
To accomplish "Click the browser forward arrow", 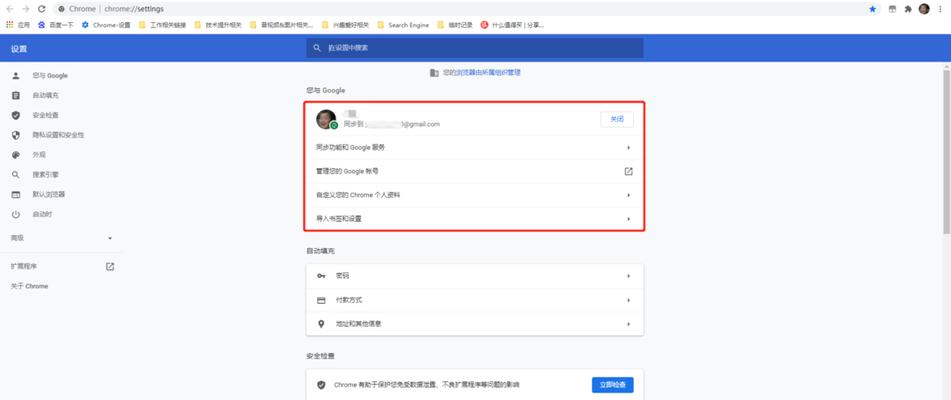I will pyautogui.click(x=25, y=9).
